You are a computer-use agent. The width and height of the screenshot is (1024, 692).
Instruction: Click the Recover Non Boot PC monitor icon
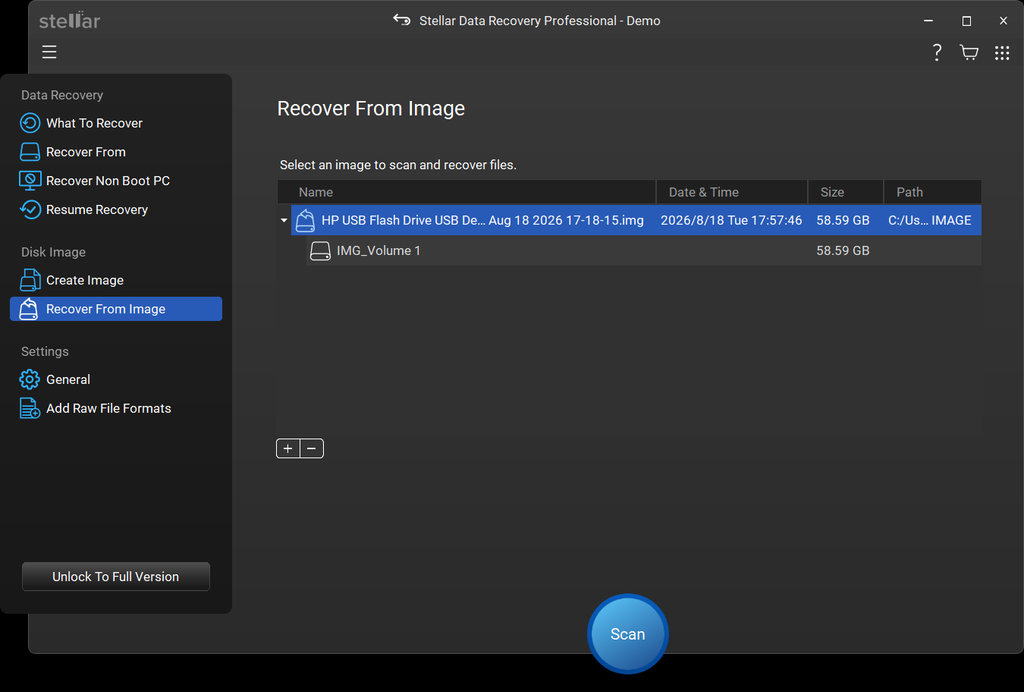(x=30, y=181)
